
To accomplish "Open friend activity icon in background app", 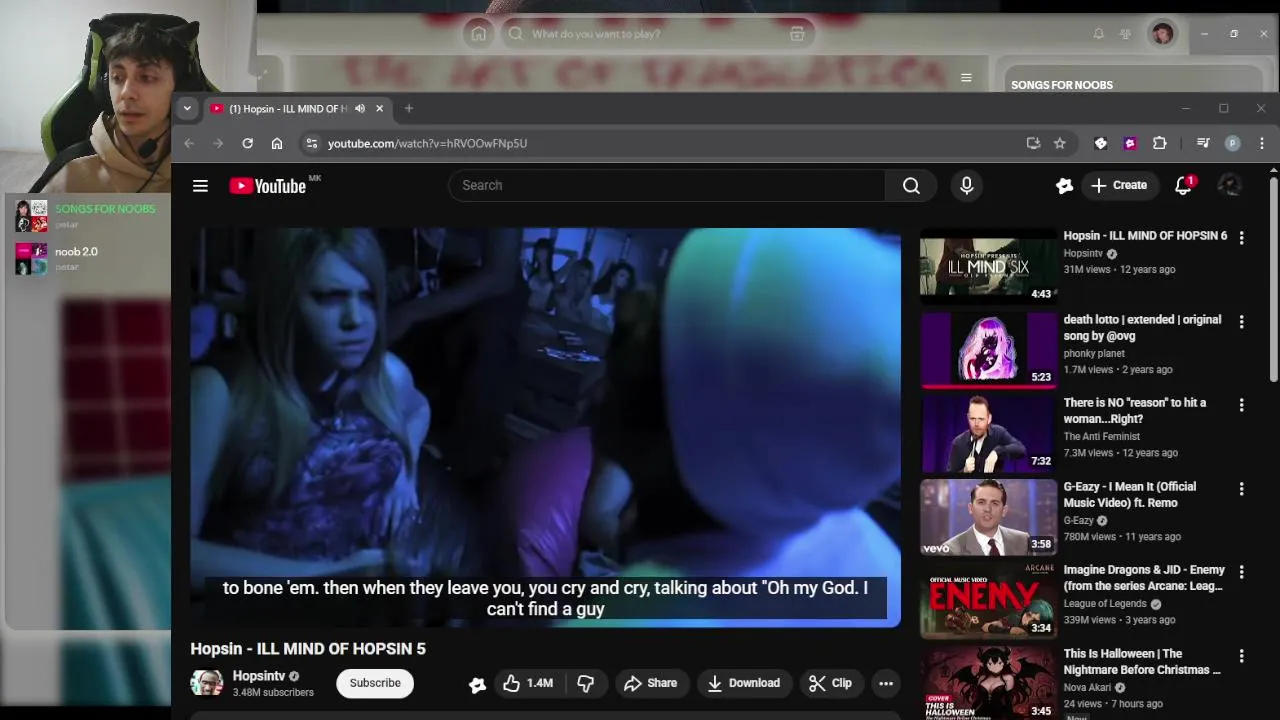I will click(1125, 34).
